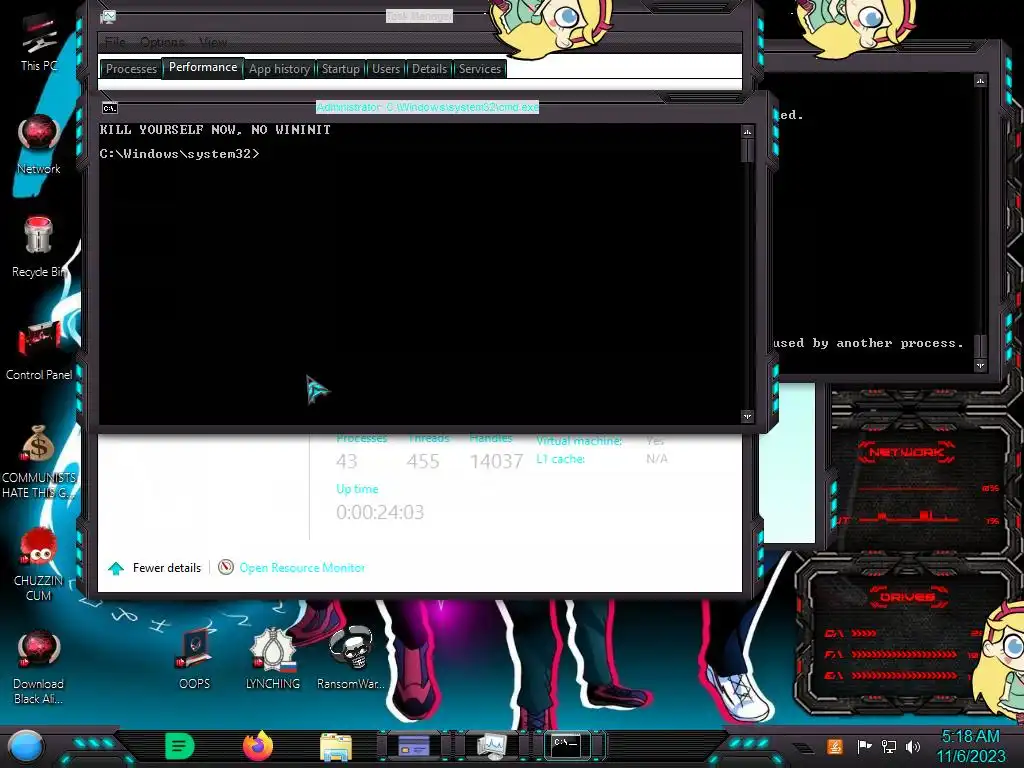Open the File menu in Task Manager
The width and height of the screenshot is (1024, 768).
pyautogui.click(x=115, y=42)
